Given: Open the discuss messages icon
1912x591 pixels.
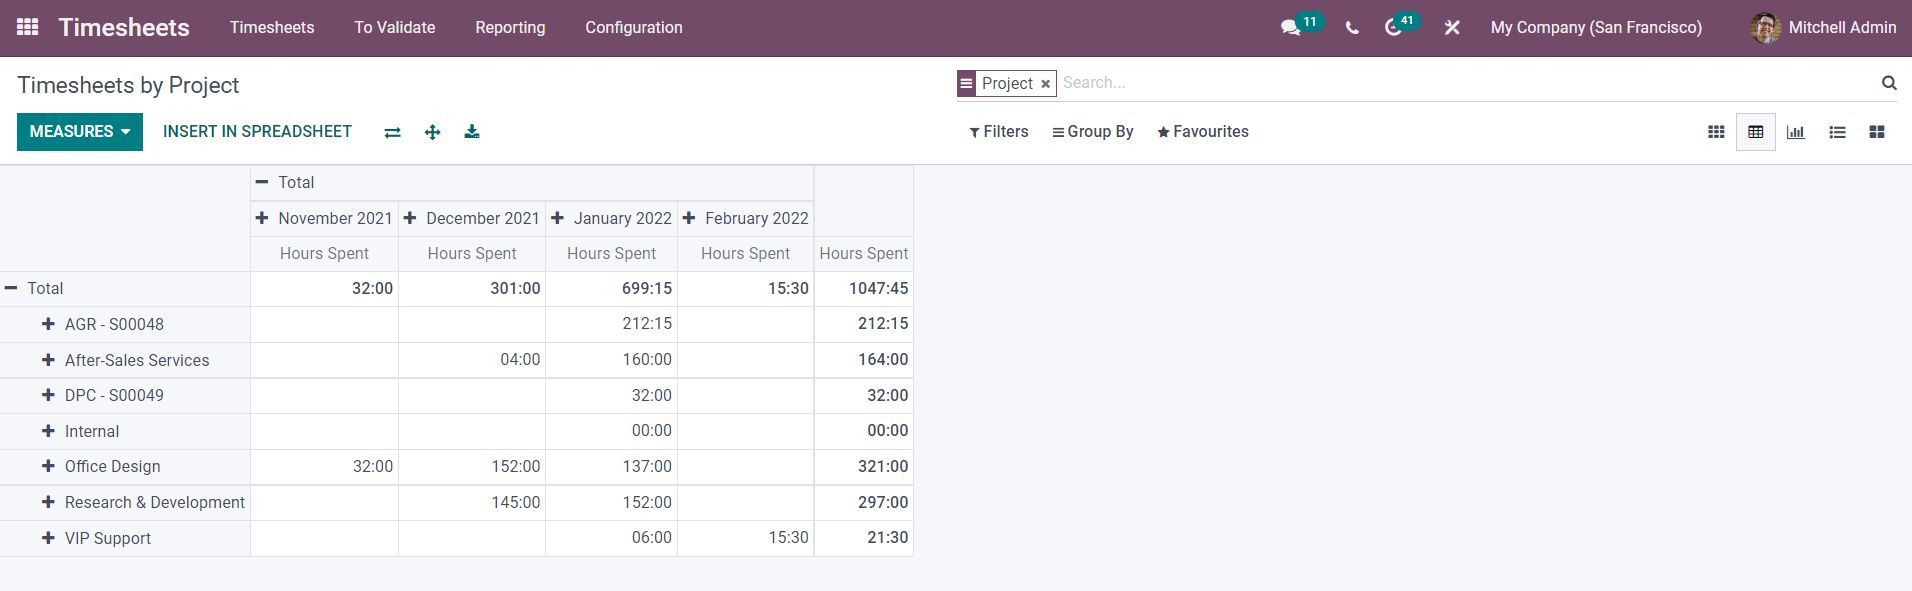Looking at the screenshot, I should (1291, 28).
